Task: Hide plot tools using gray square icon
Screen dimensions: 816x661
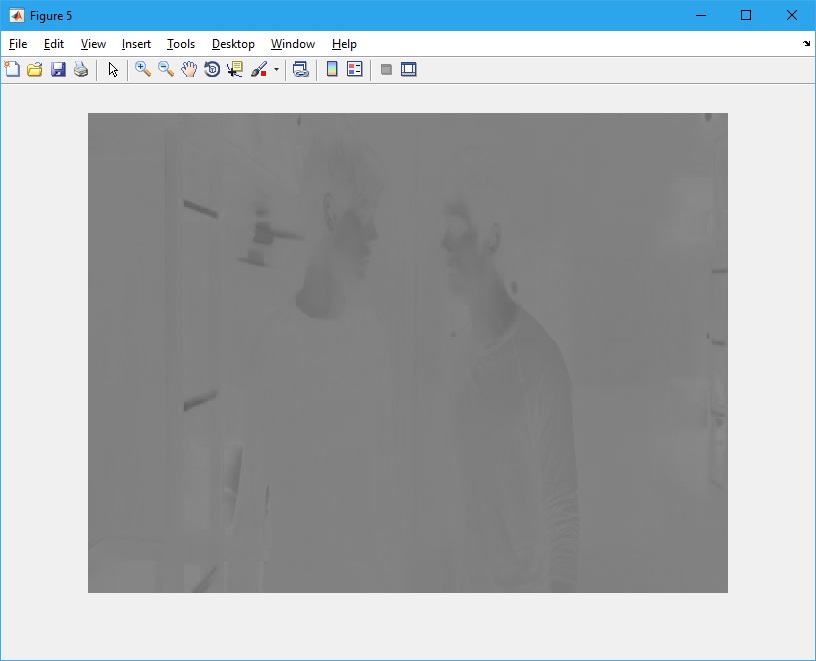Action: point(386,69)
